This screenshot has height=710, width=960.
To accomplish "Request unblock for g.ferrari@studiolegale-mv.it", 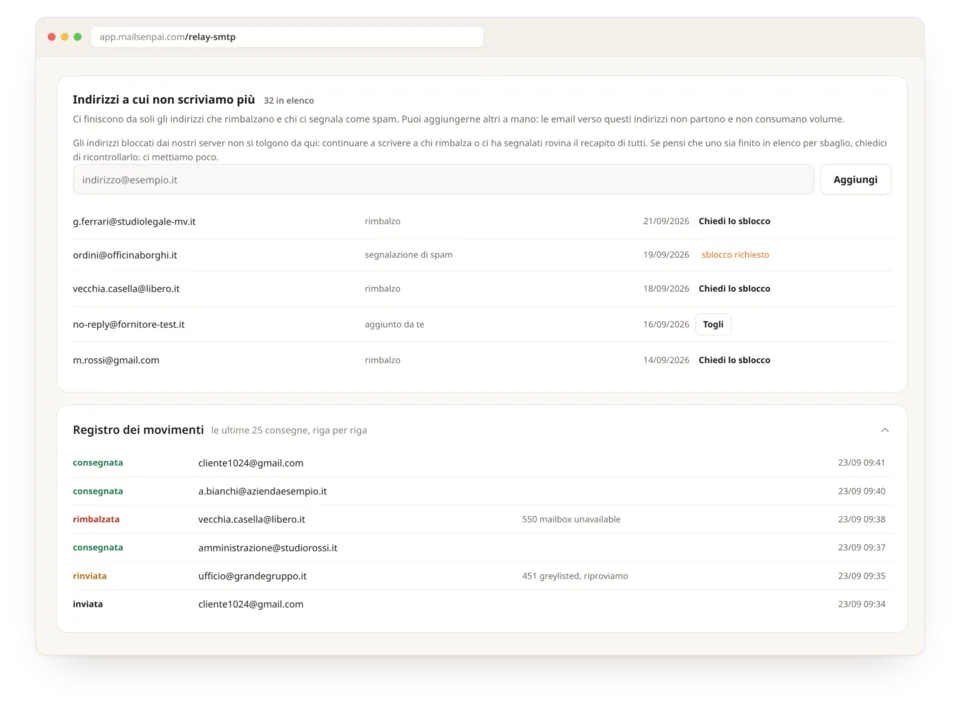I will coord(734,221).
